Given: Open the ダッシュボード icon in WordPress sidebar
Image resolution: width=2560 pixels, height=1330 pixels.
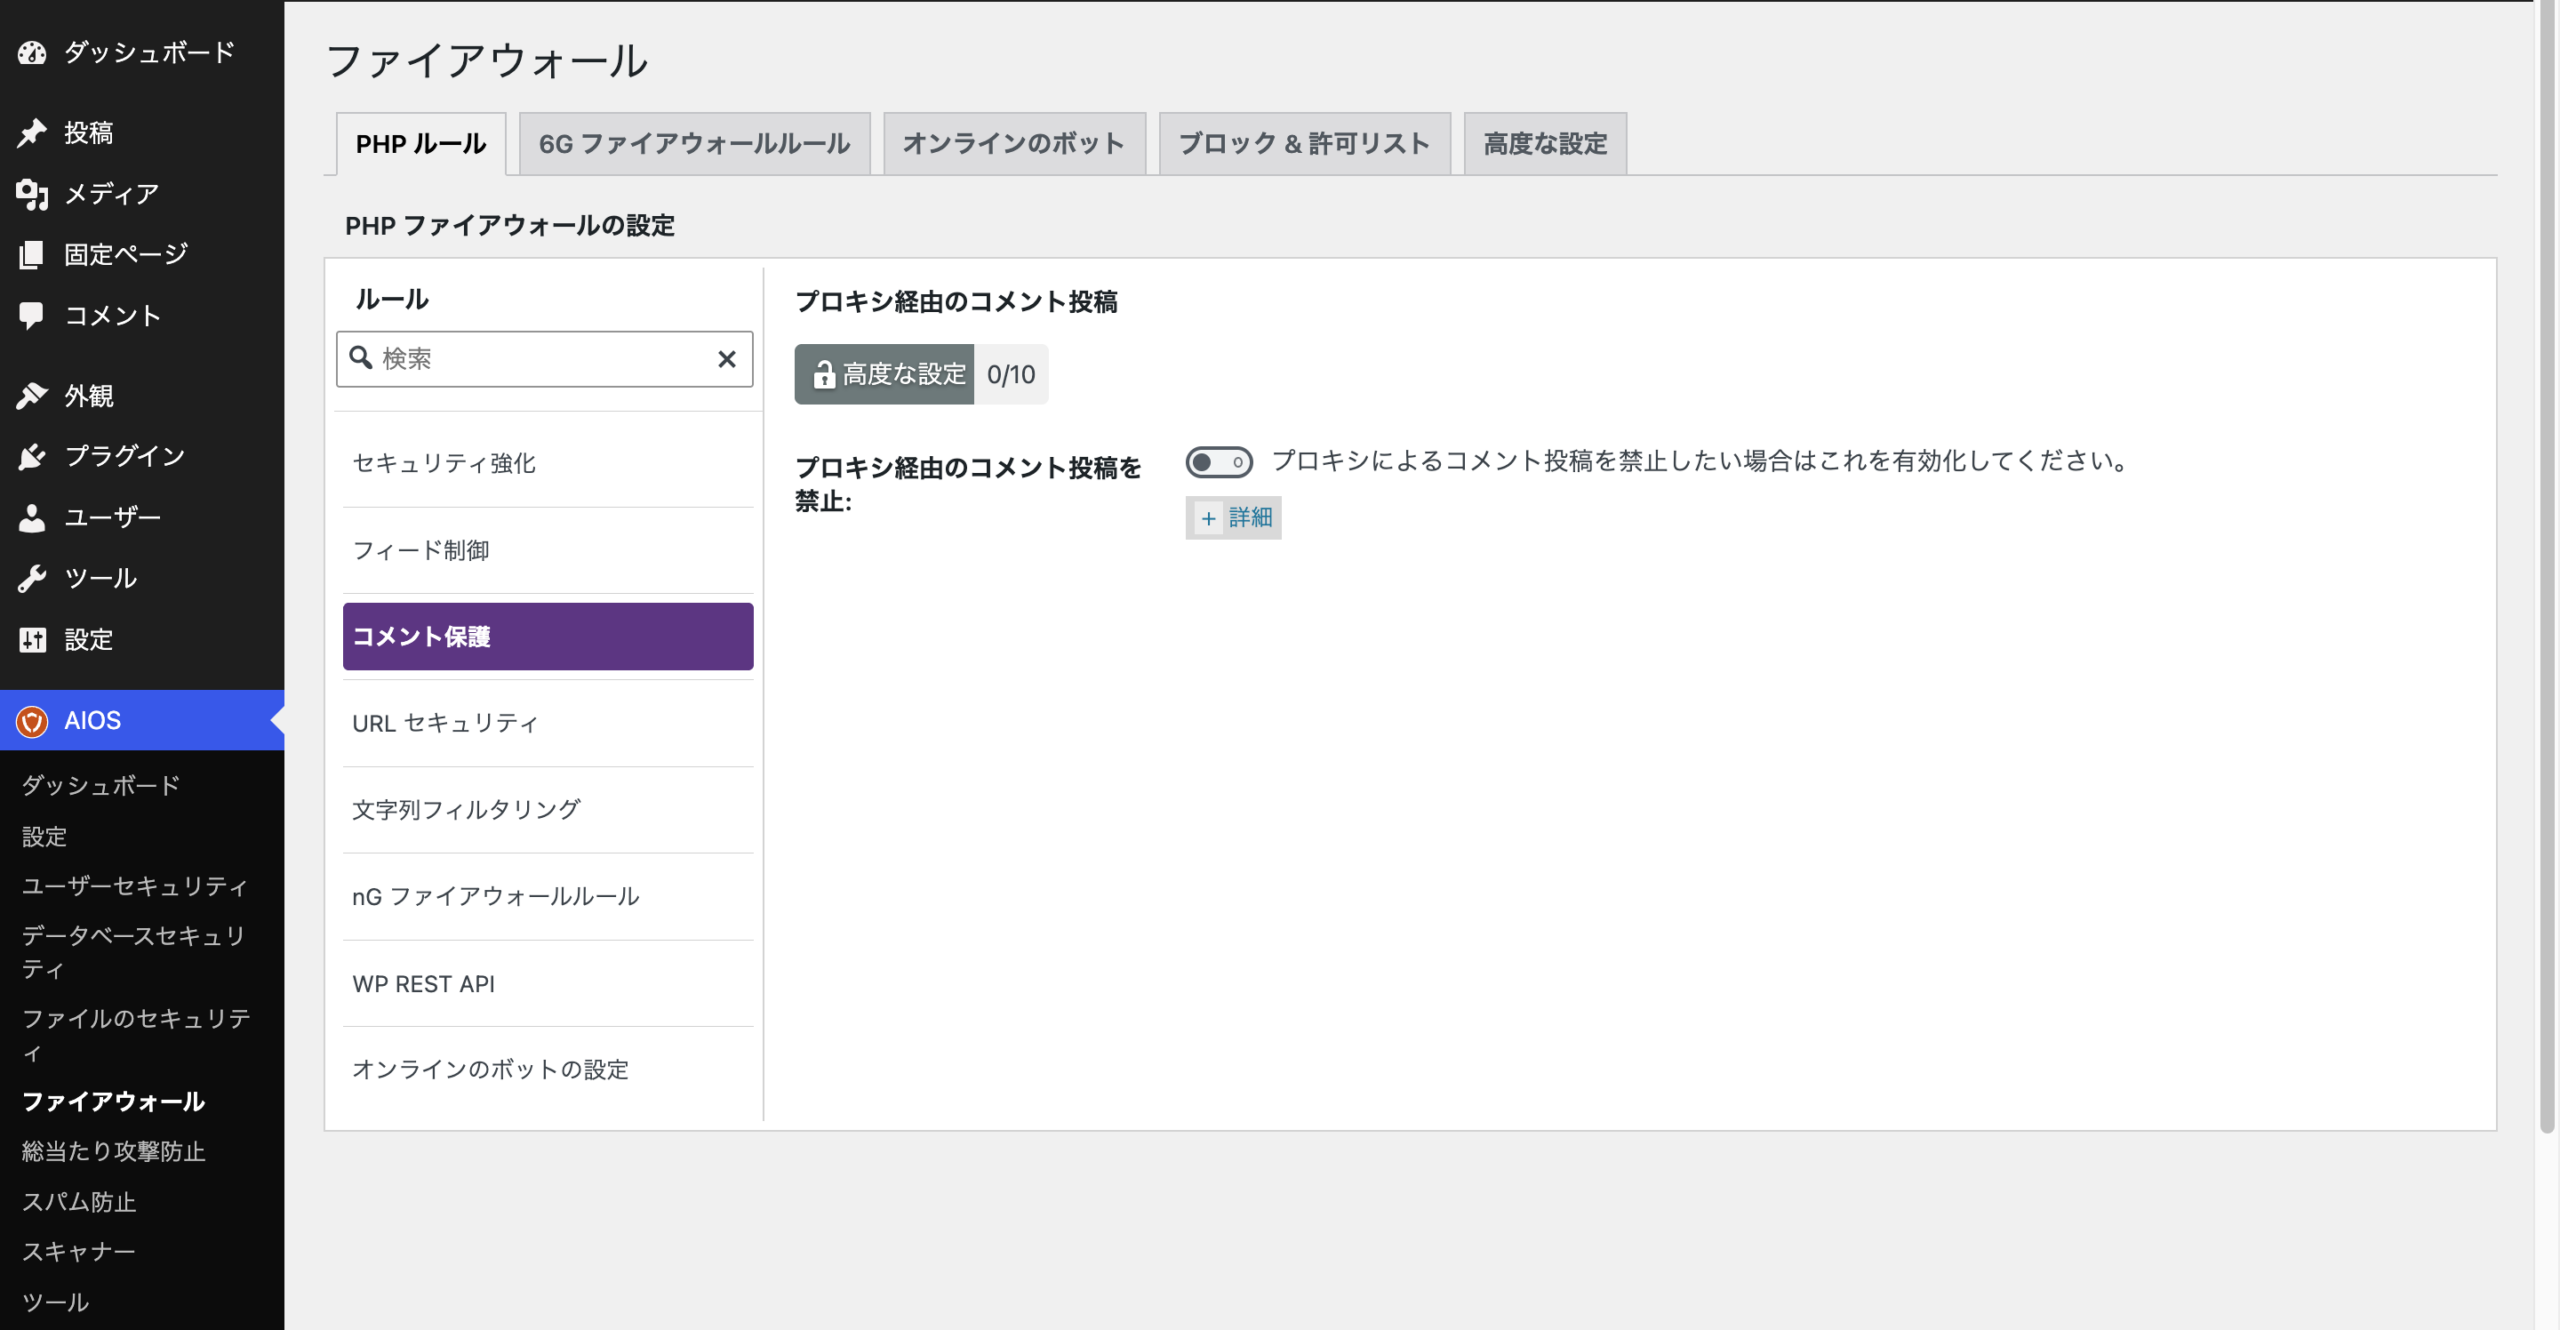Looking at the screenshot, I should click(32, 52).
